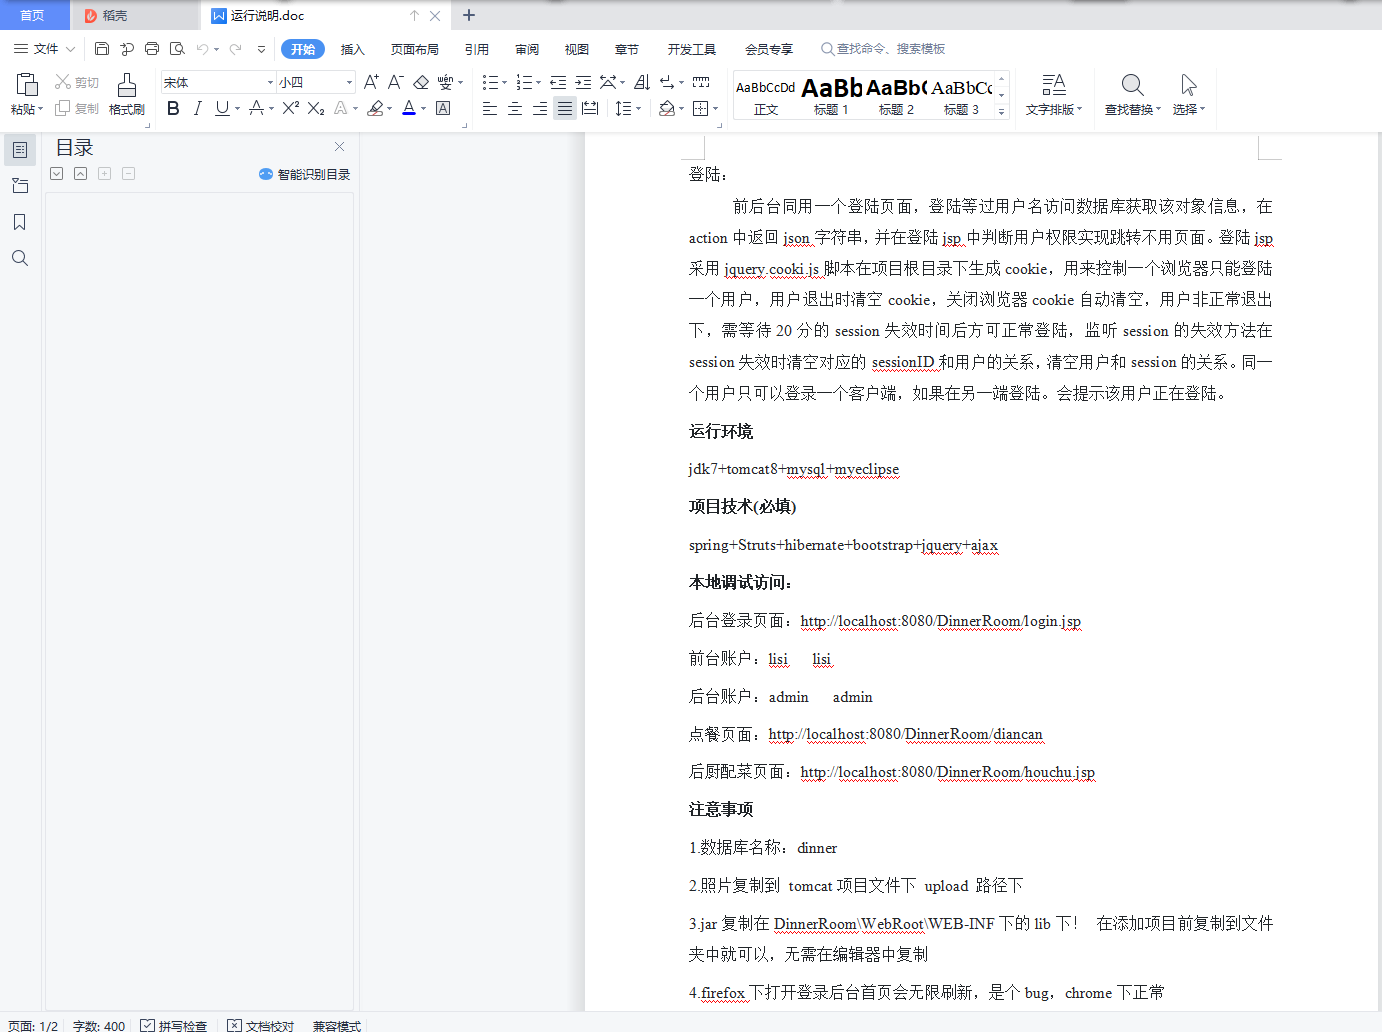This screenshot has width=1382, height=1032.
Task: Open the Search pane in left sidebar
Action: pyautogui.click(x=19, y=258)
